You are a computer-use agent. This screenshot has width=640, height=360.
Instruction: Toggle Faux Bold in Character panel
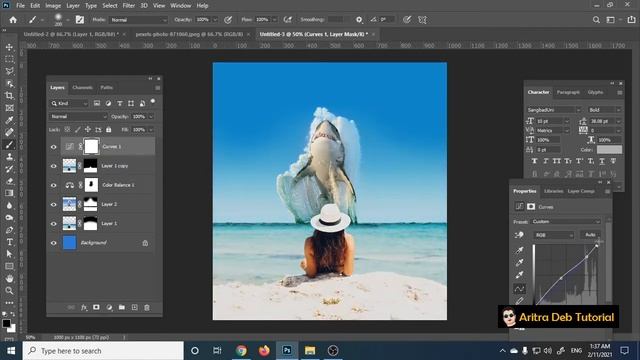(x=534, y=161)
